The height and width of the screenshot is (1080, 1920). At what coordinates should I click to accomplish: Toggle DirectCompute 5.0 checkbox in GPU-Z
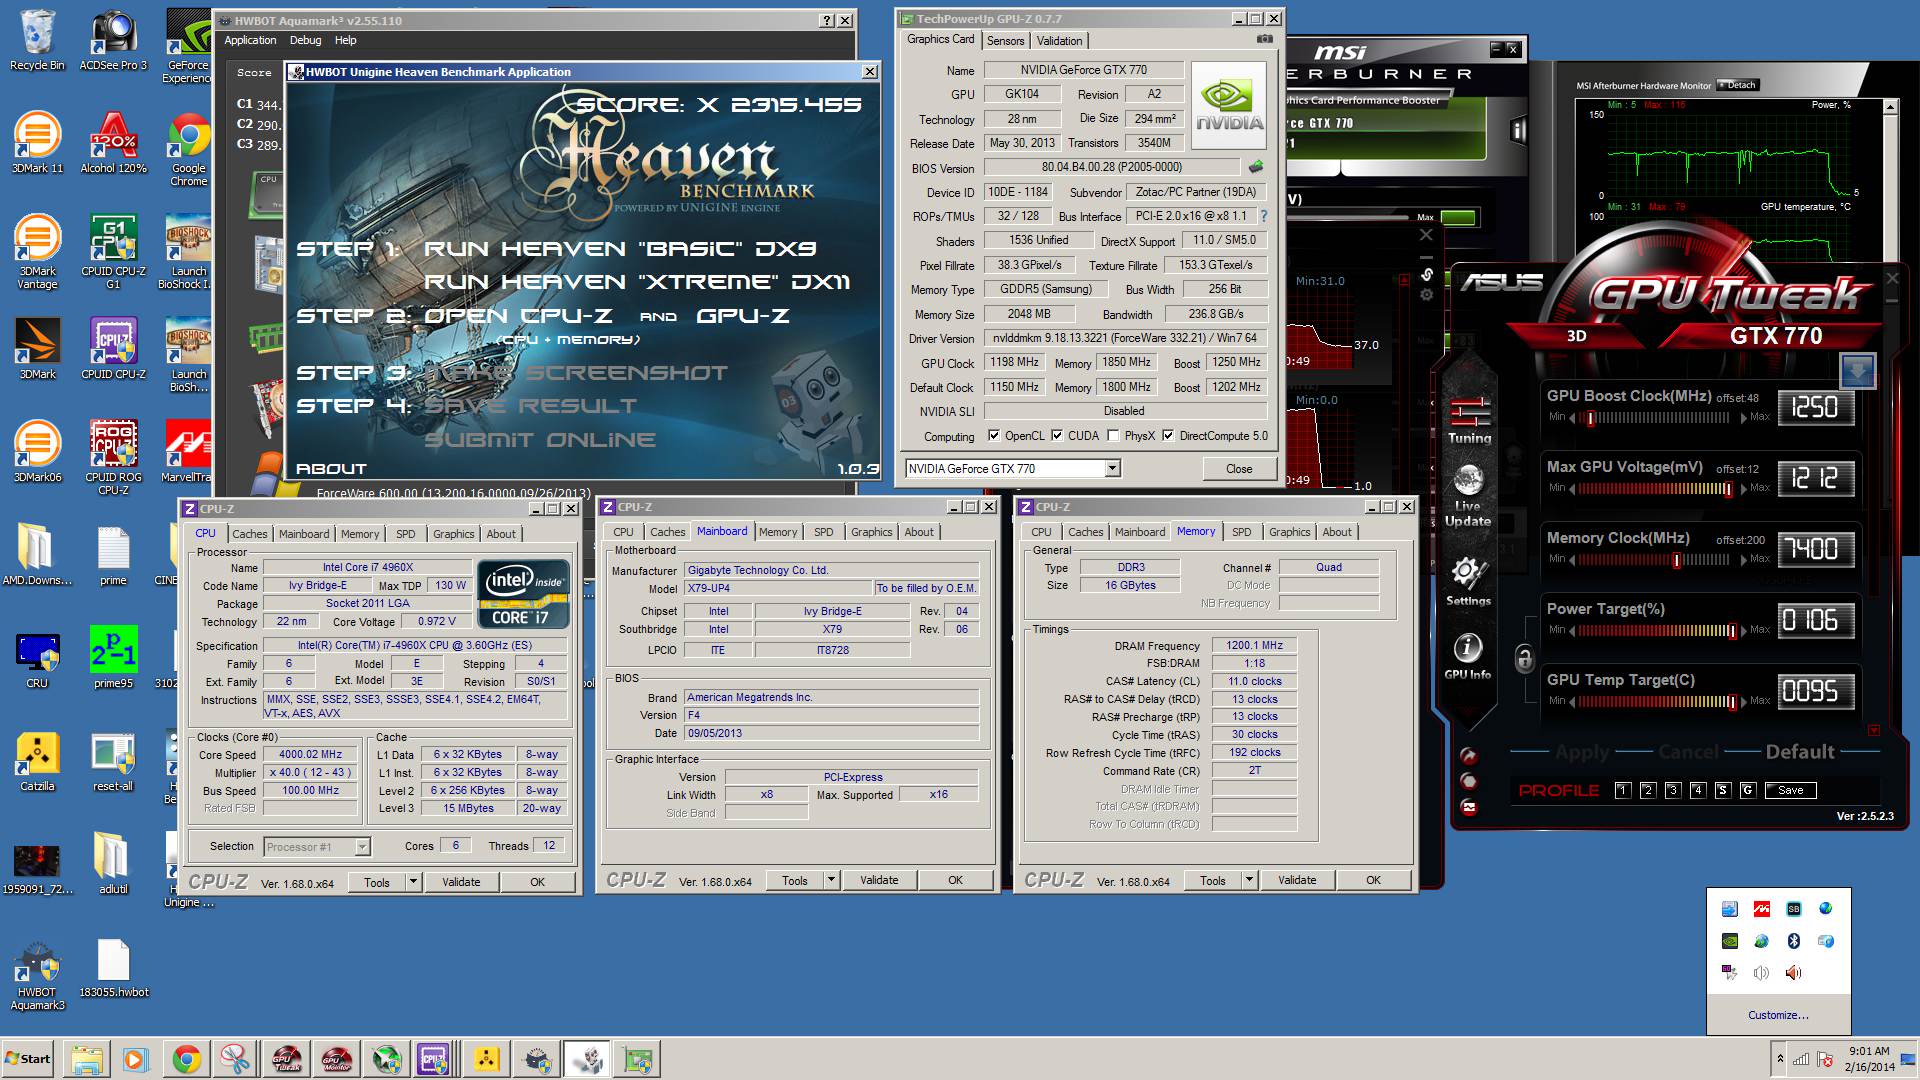pyautogui.click(x=1168, y=436)
